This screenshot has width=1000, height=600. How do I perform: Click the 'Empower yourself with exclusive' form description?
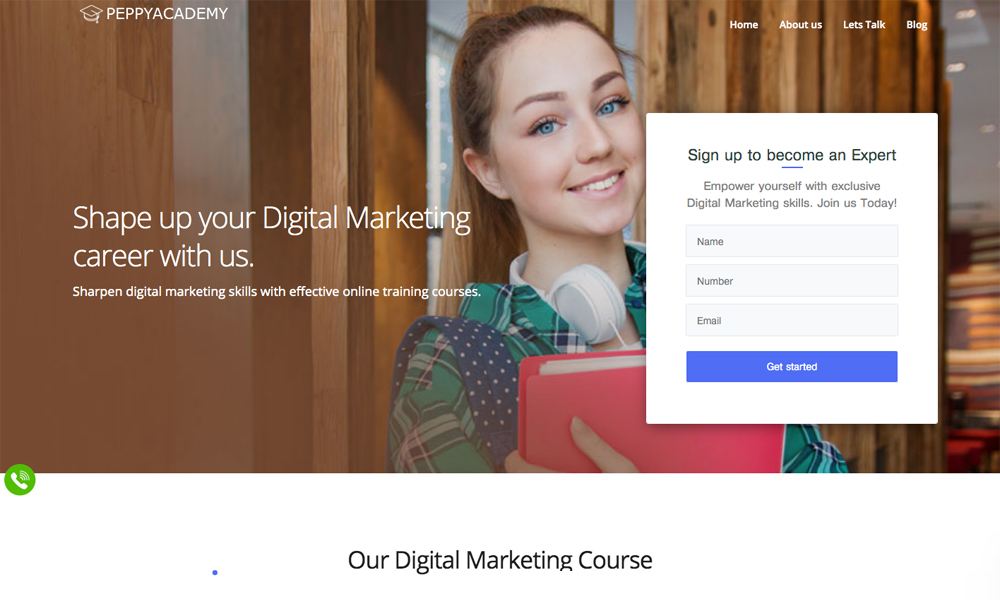tap(791, 186)
